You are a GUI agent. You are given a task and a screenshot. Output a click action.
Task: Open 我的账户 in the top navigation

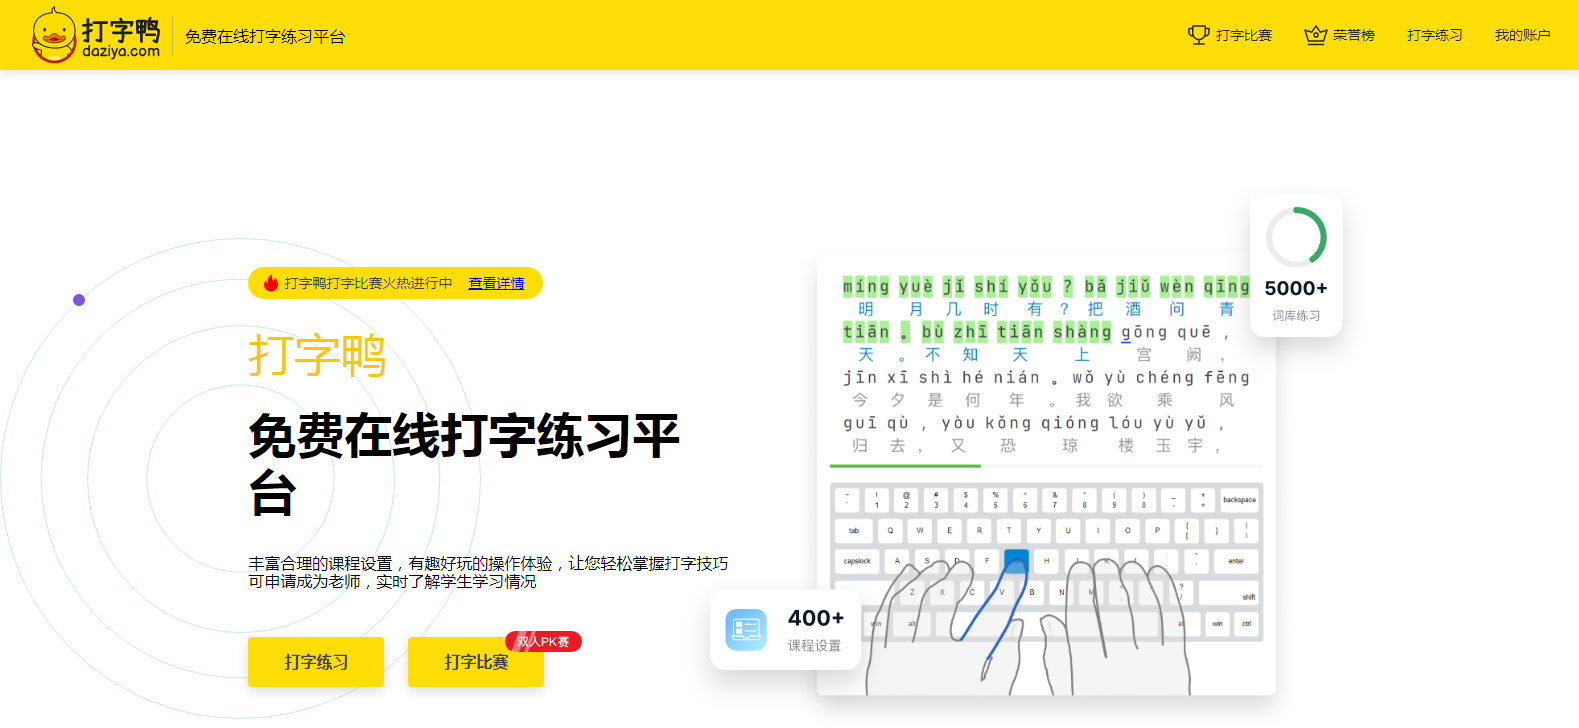tap(1522, 35)
